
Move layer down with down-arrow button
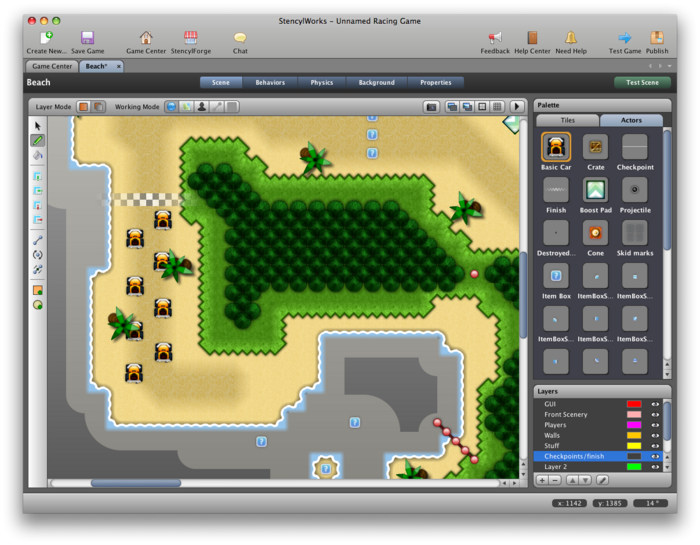coord(585,480)
